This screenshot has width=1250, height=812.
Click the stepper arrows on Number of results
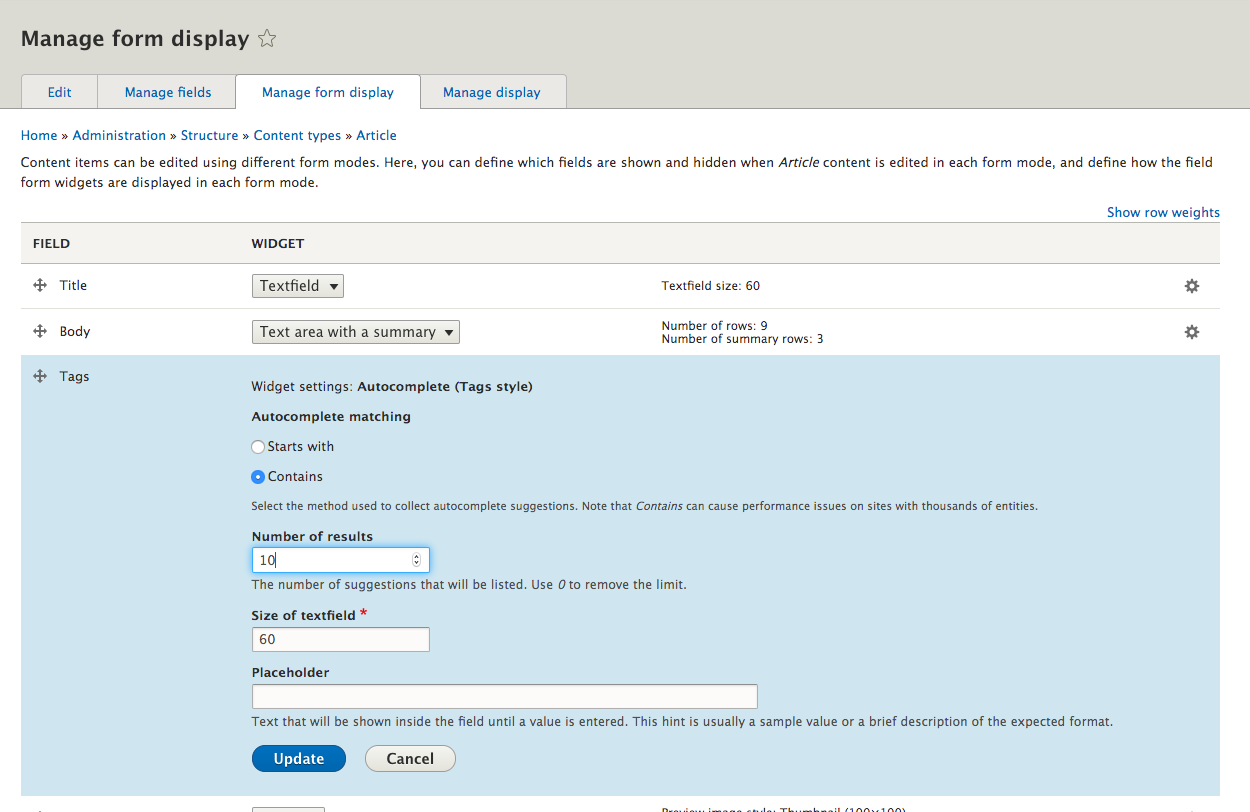tap(417, 559)
